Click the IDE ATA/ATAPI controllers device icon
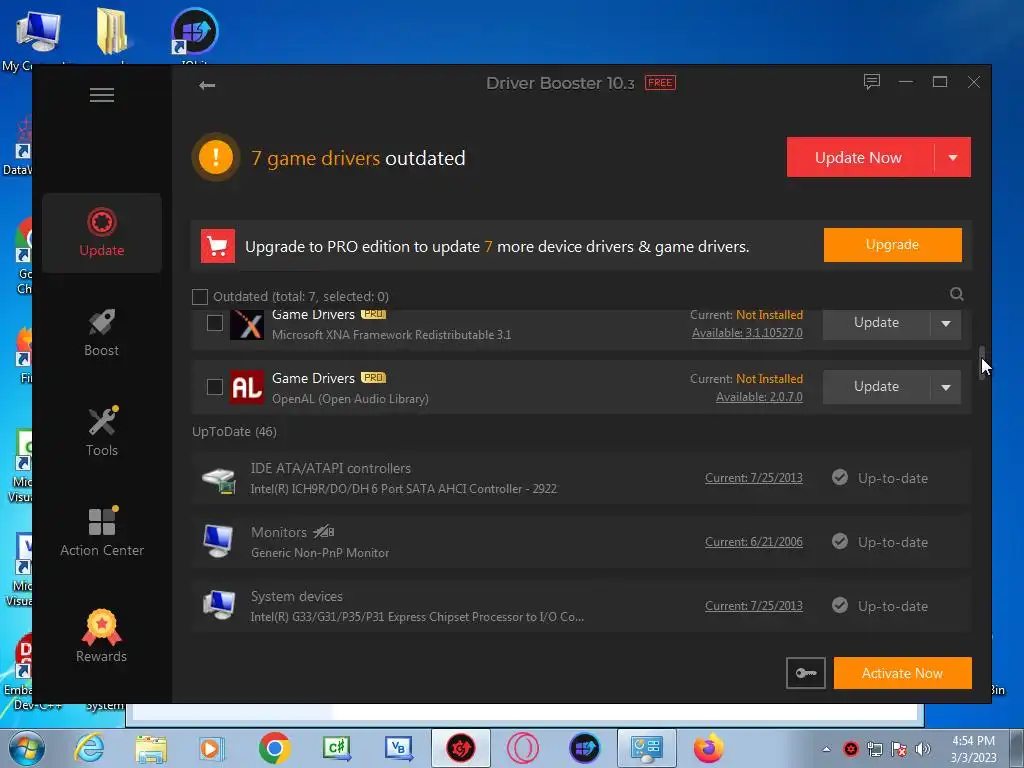The height and width of the screenshot is (768, 1024). pyautogui.click(x=219, y=479)
